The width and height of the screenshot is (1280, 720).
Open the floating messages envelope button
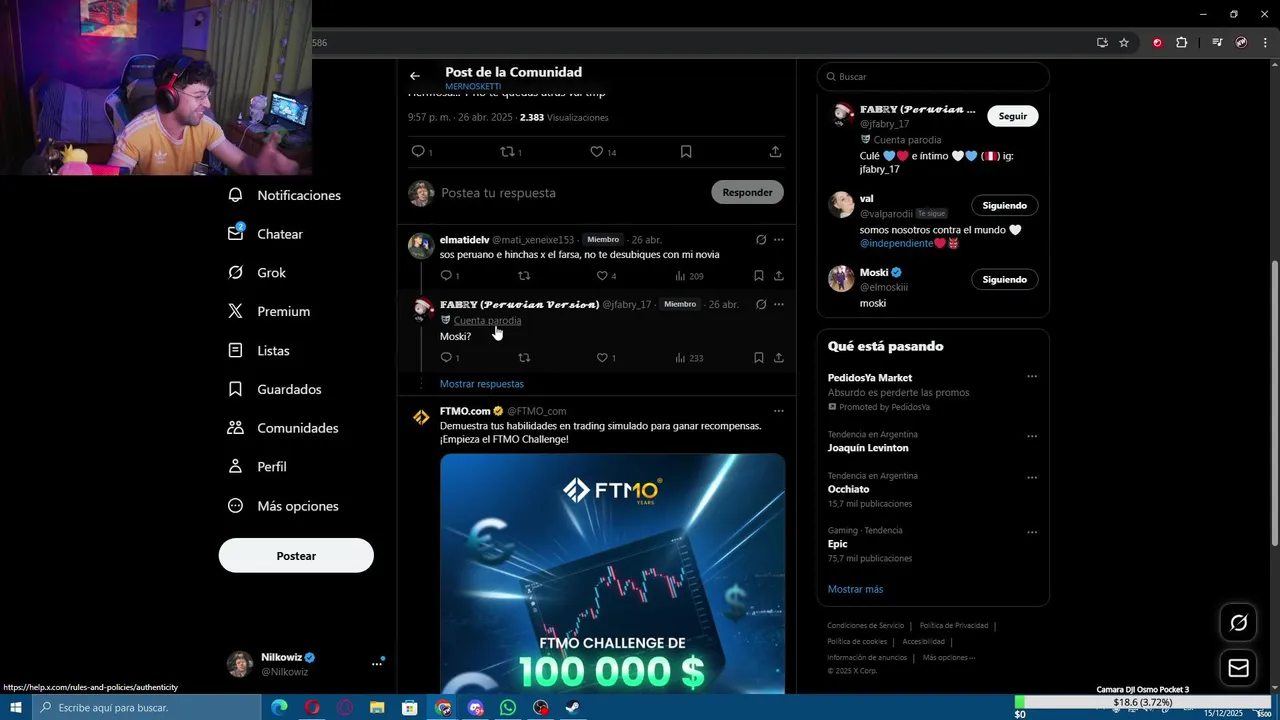point(1238,668)
